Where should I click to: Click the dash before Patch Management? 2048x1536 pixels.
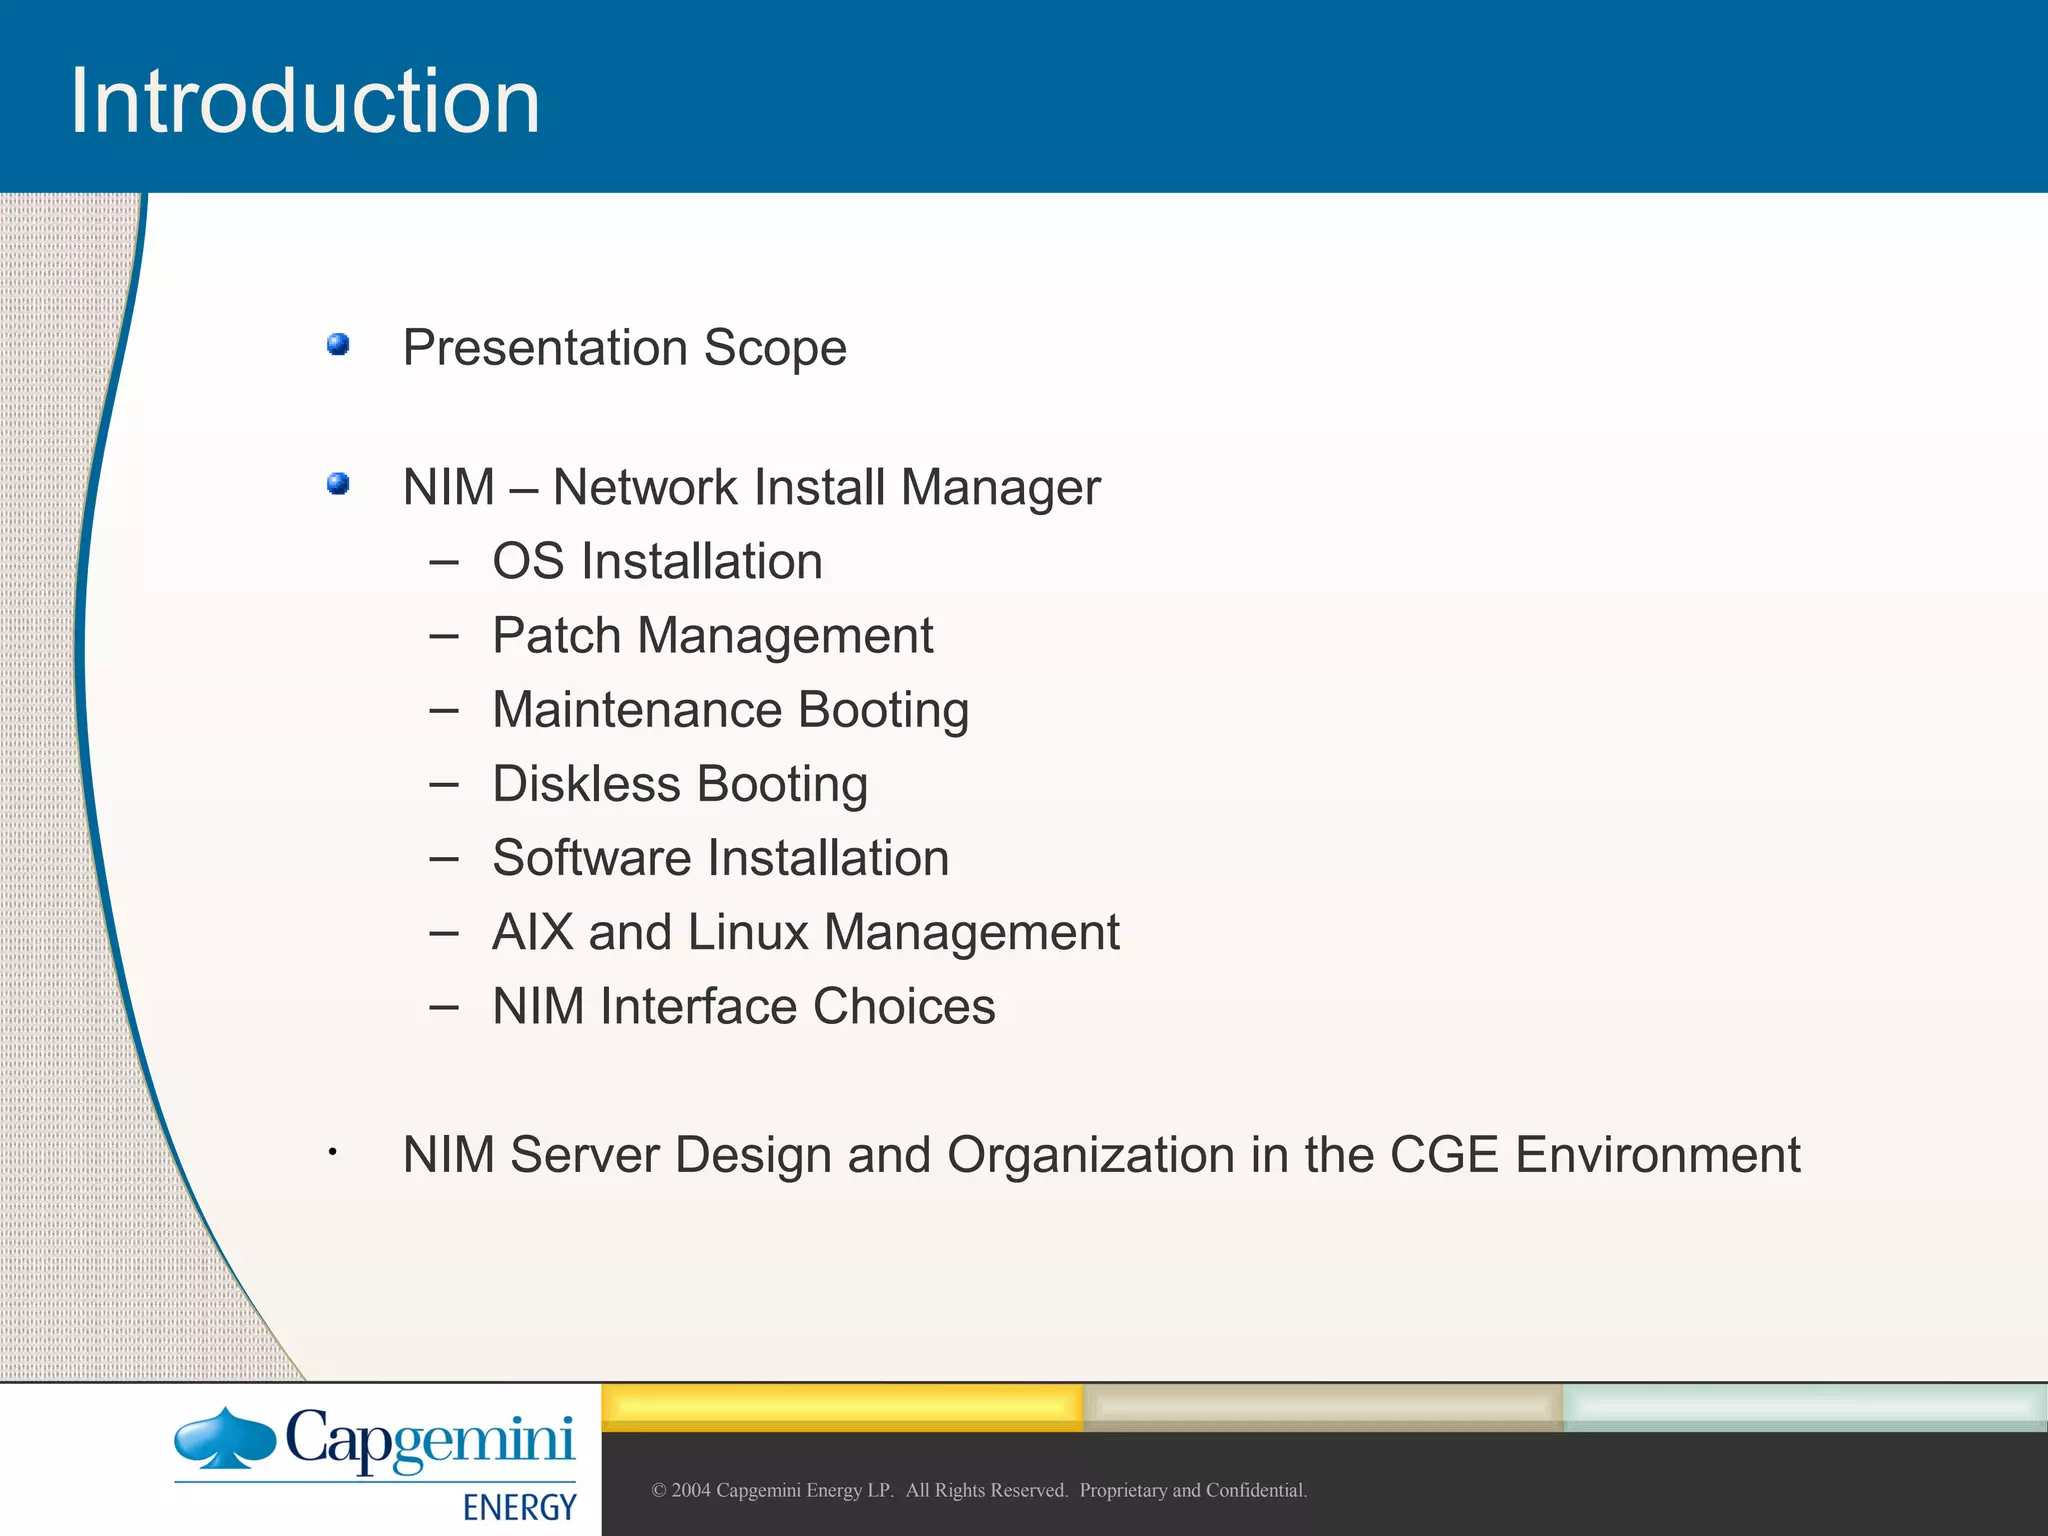coord(443,637)
